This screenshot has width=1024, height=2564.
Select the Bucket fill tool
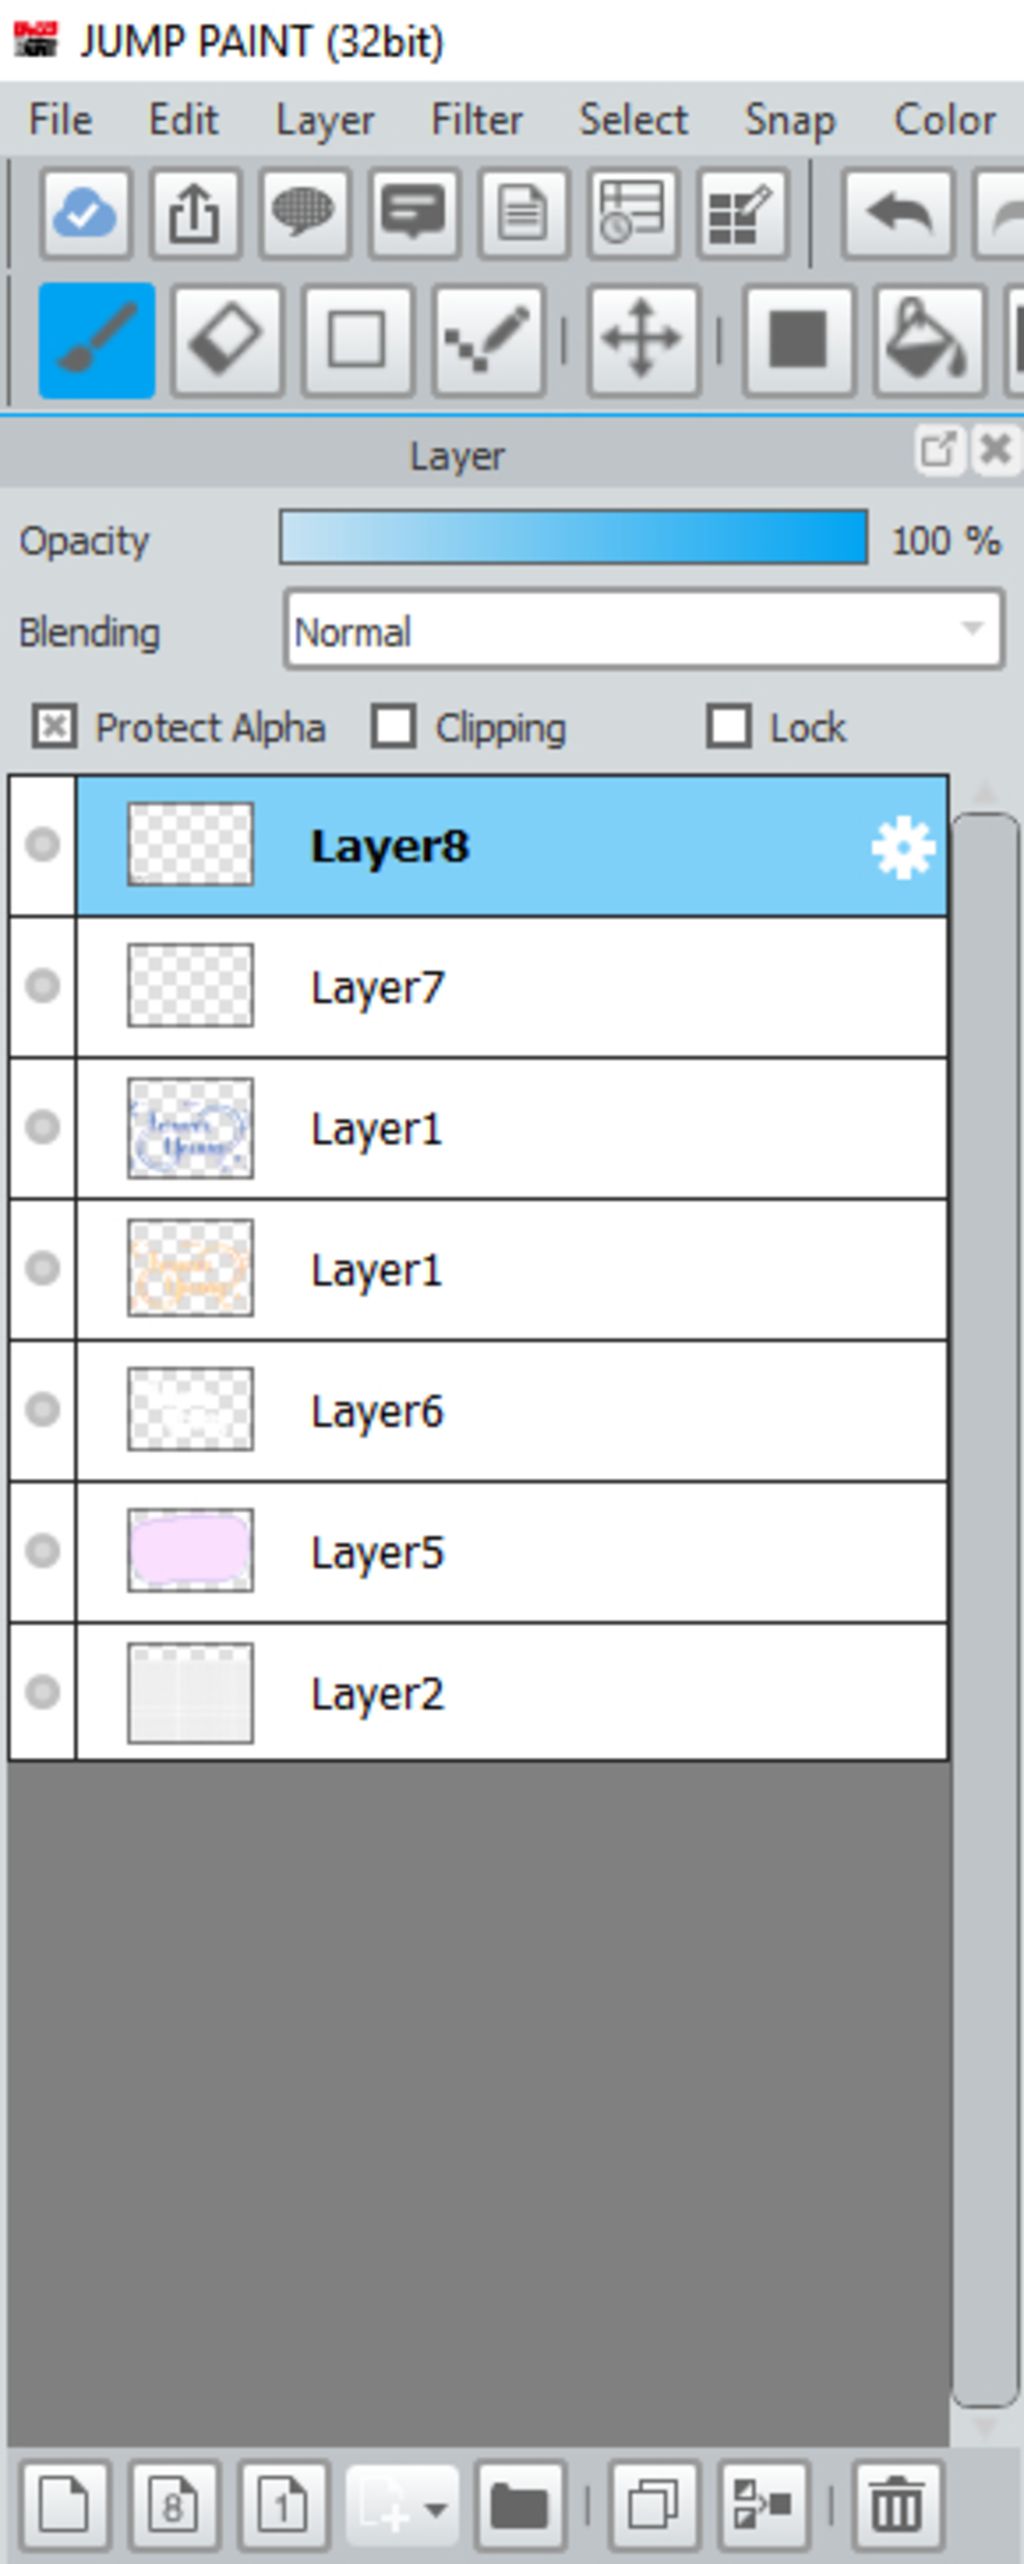927,340
